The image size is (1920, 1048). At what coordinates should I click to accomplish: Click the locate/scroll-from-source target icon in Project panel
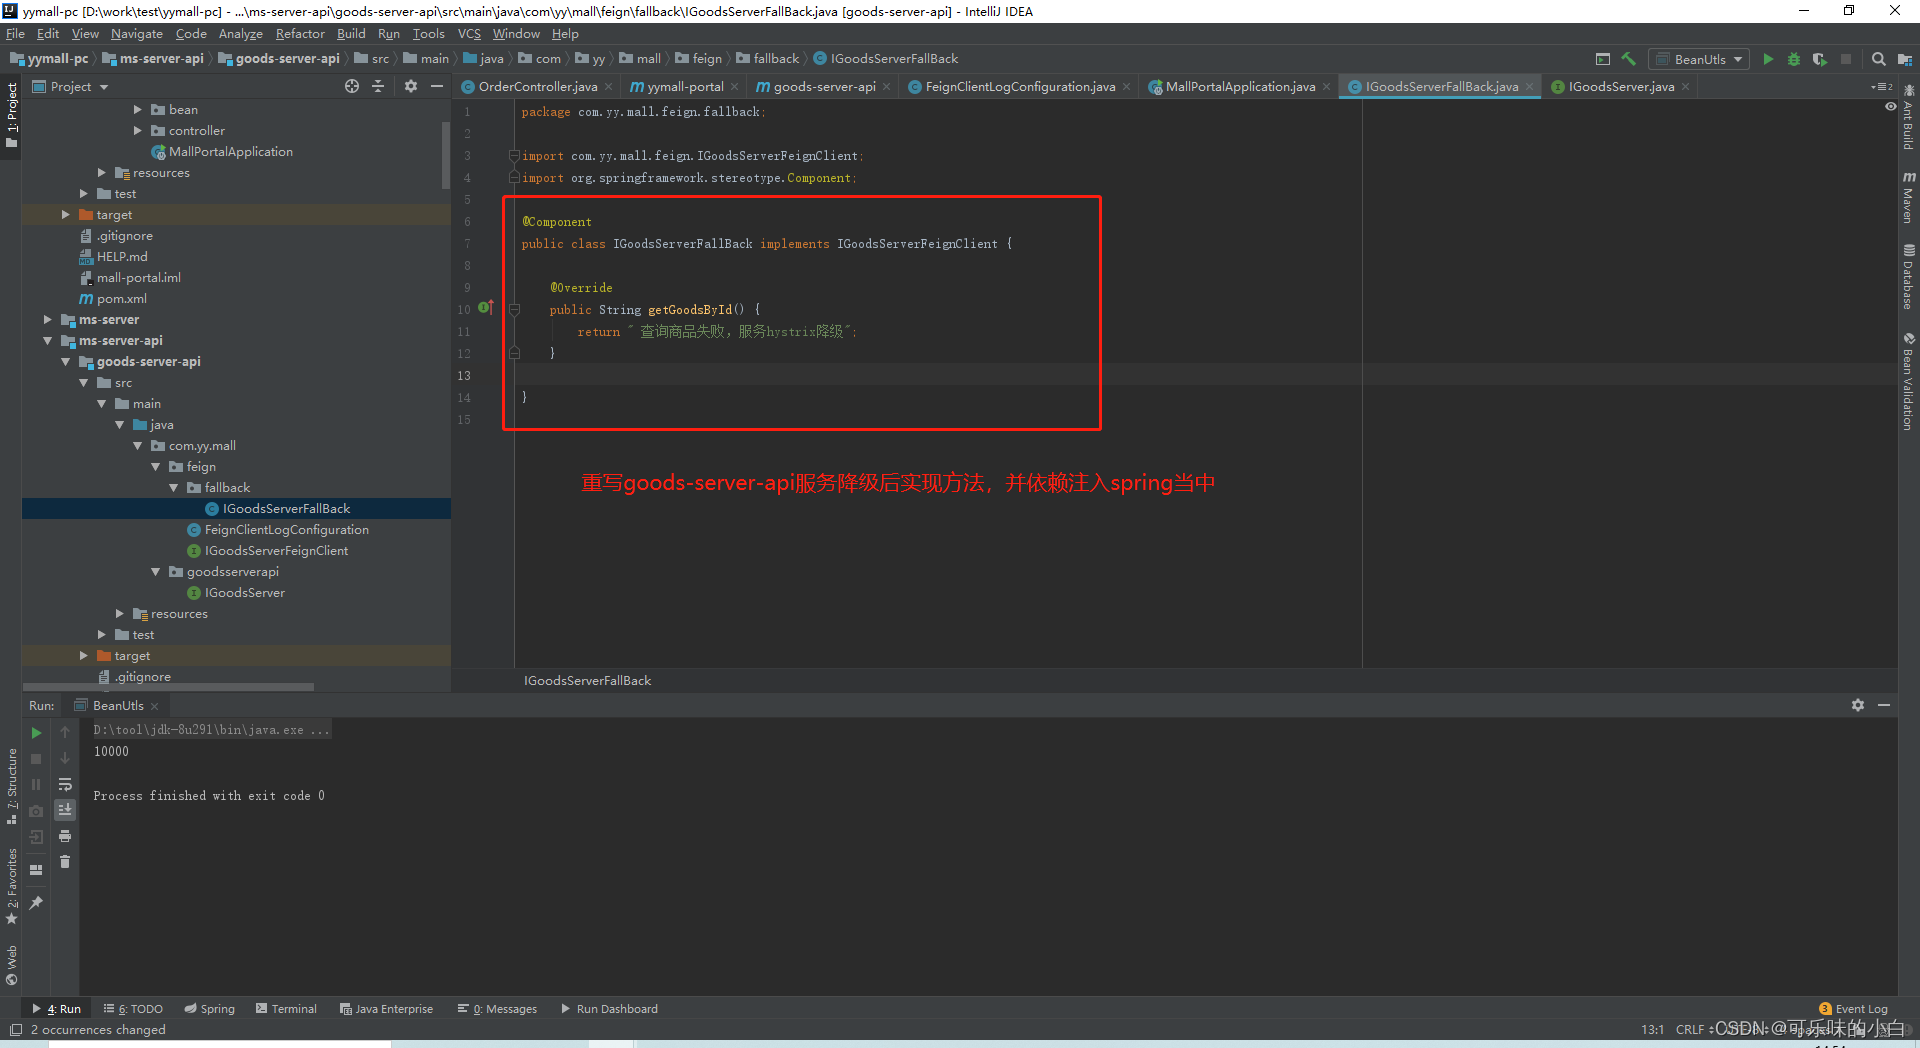352,86
